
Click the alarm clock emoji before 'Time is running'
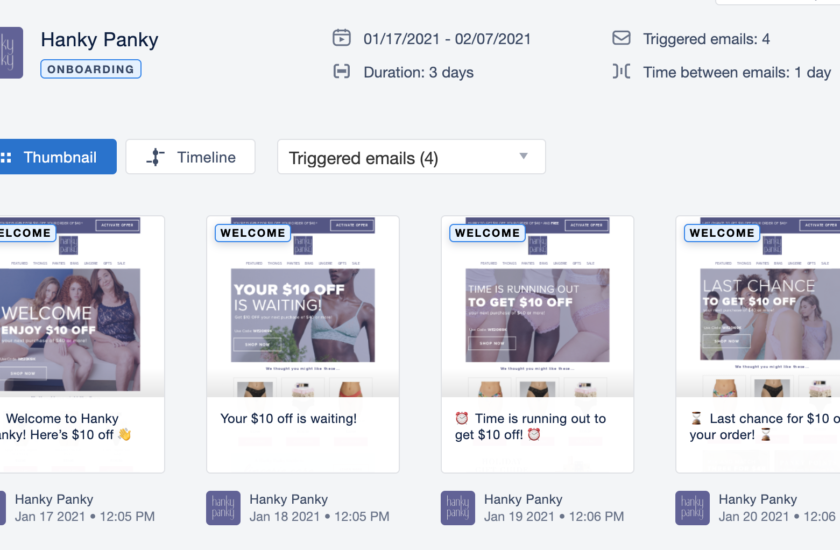coord(461,418)
